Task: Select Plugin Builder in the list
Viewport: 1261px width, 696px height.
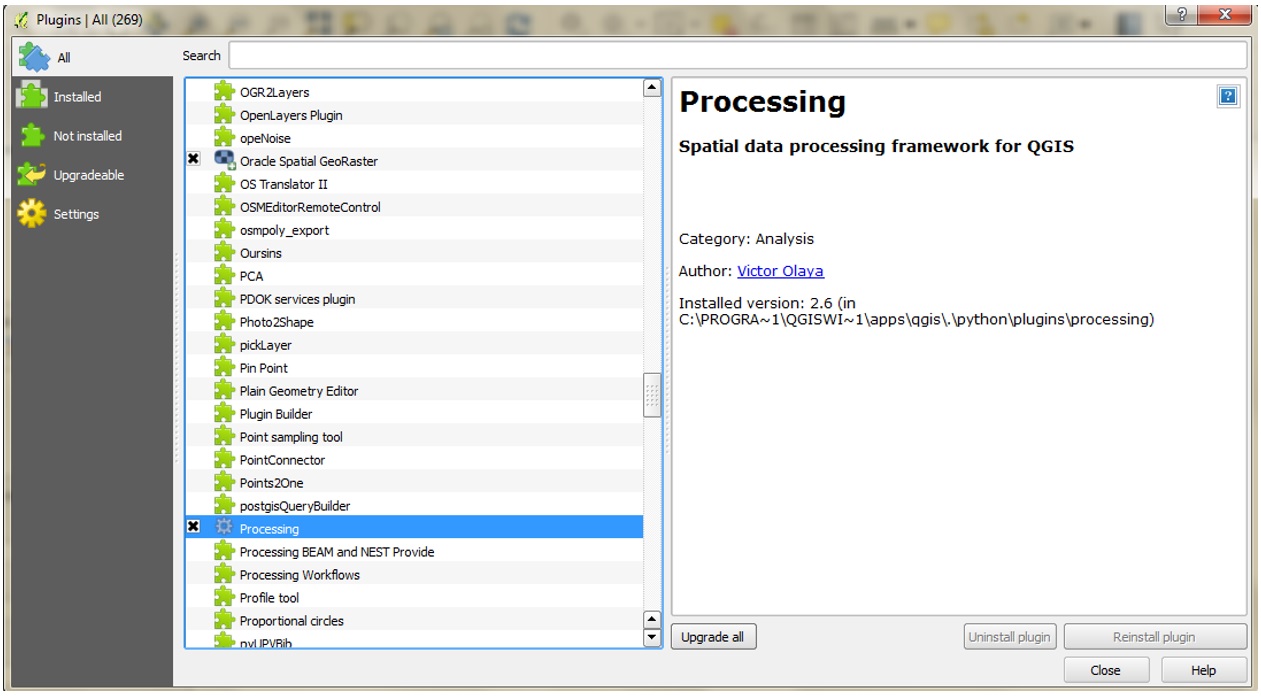Action: (x=276, y=414)
